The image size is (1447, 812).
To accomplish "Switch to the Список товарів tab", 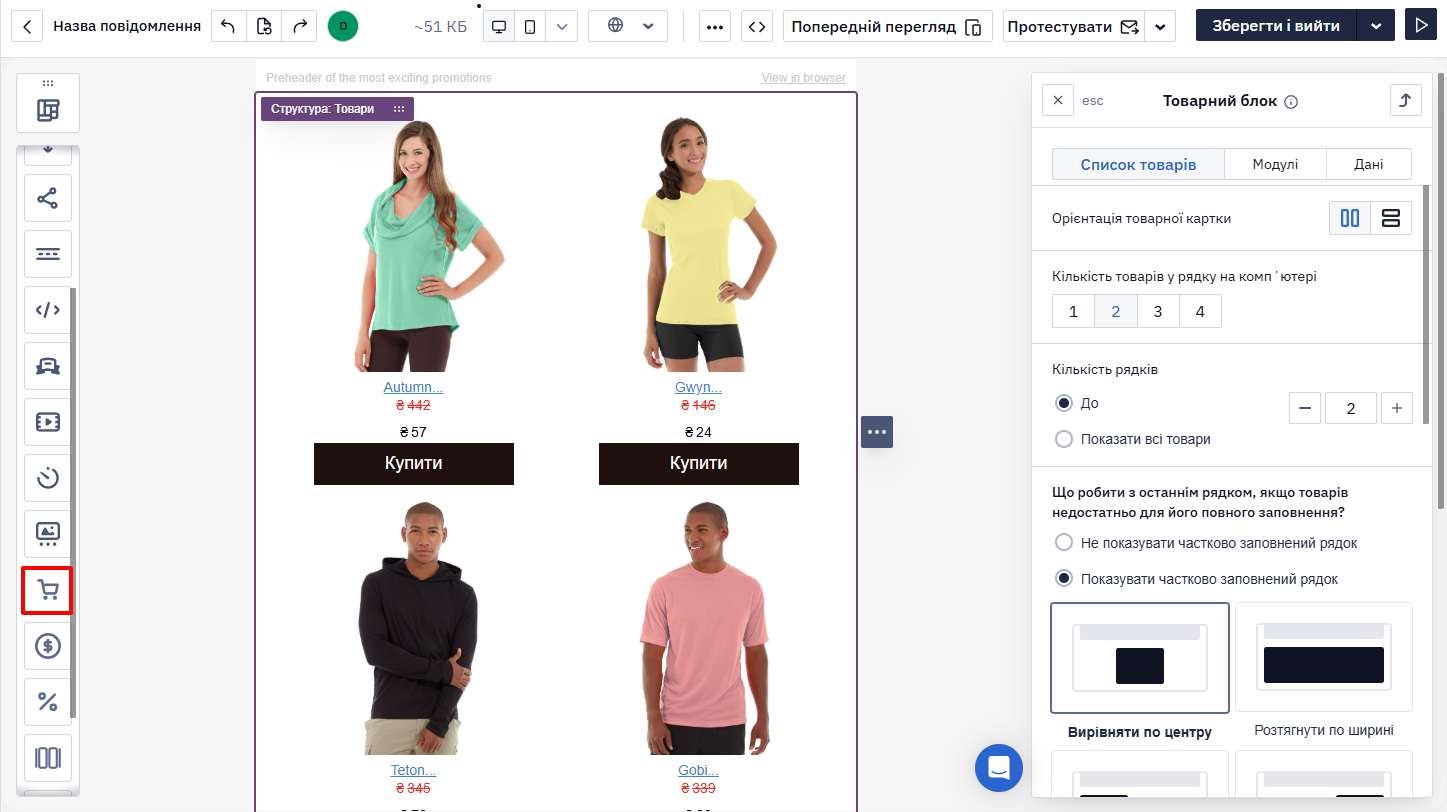I will click(1138, 164).
